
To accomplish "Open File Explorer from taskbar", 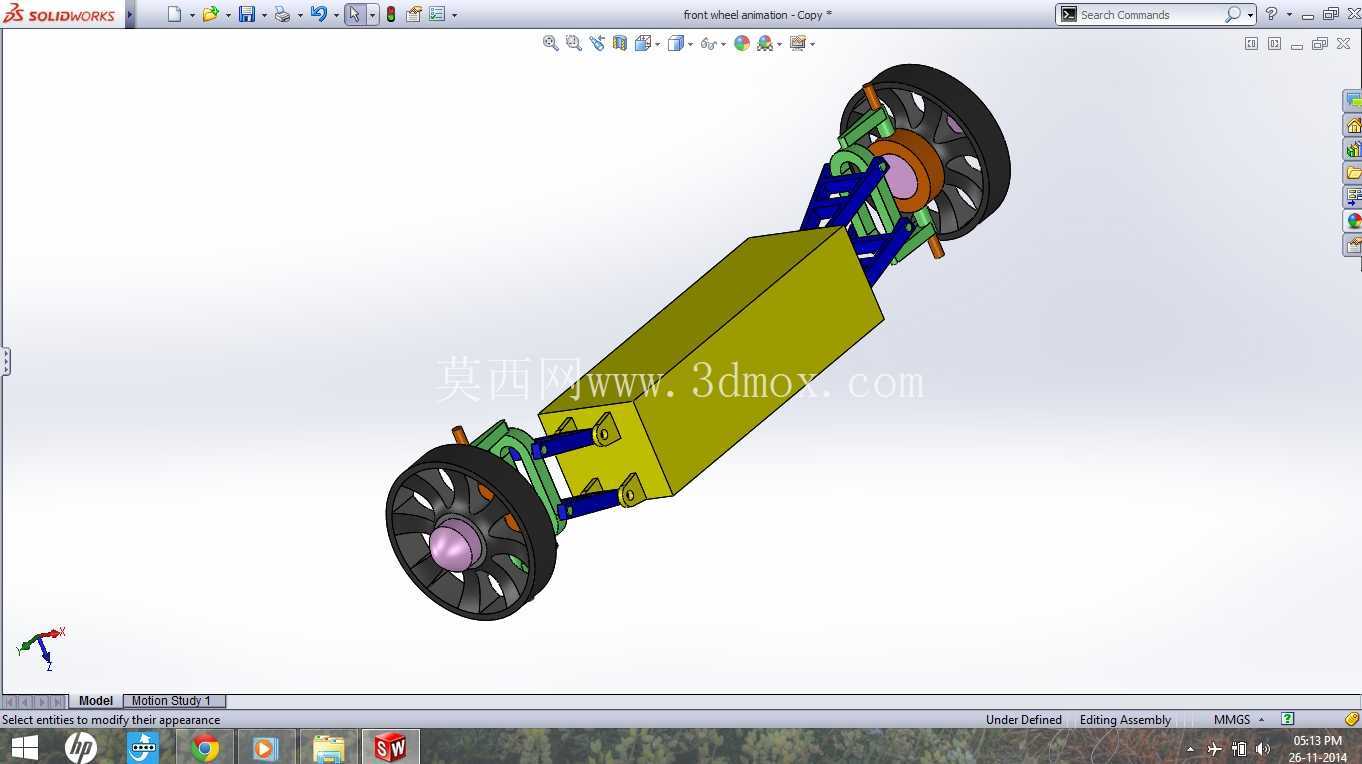I will point(328,748).
